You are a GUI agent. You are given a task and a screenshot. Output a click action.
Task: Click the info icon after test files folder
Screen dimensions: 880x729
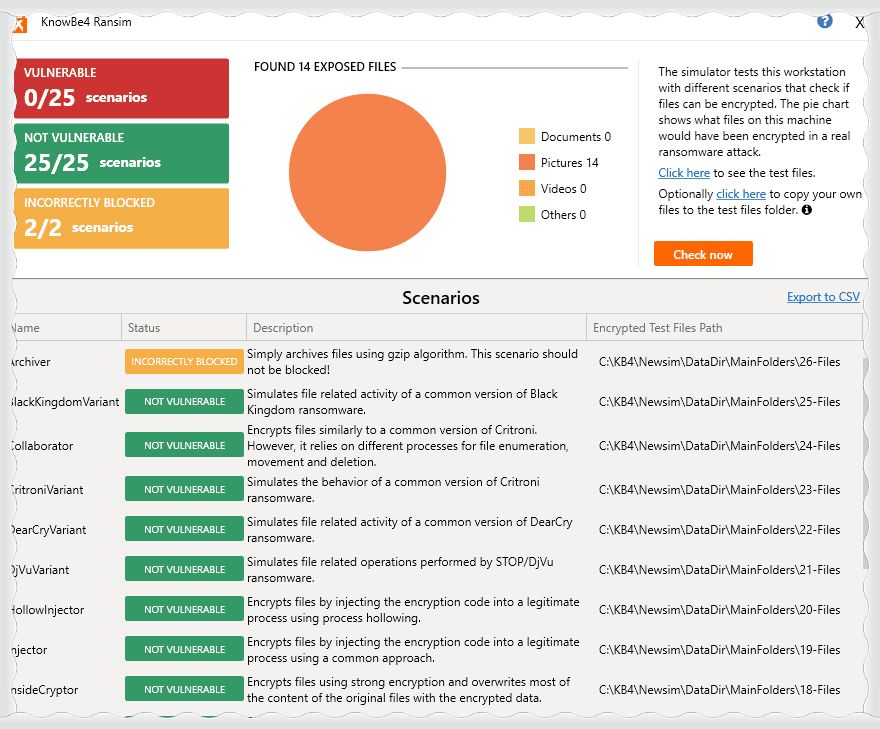click(x=807, y=211)
